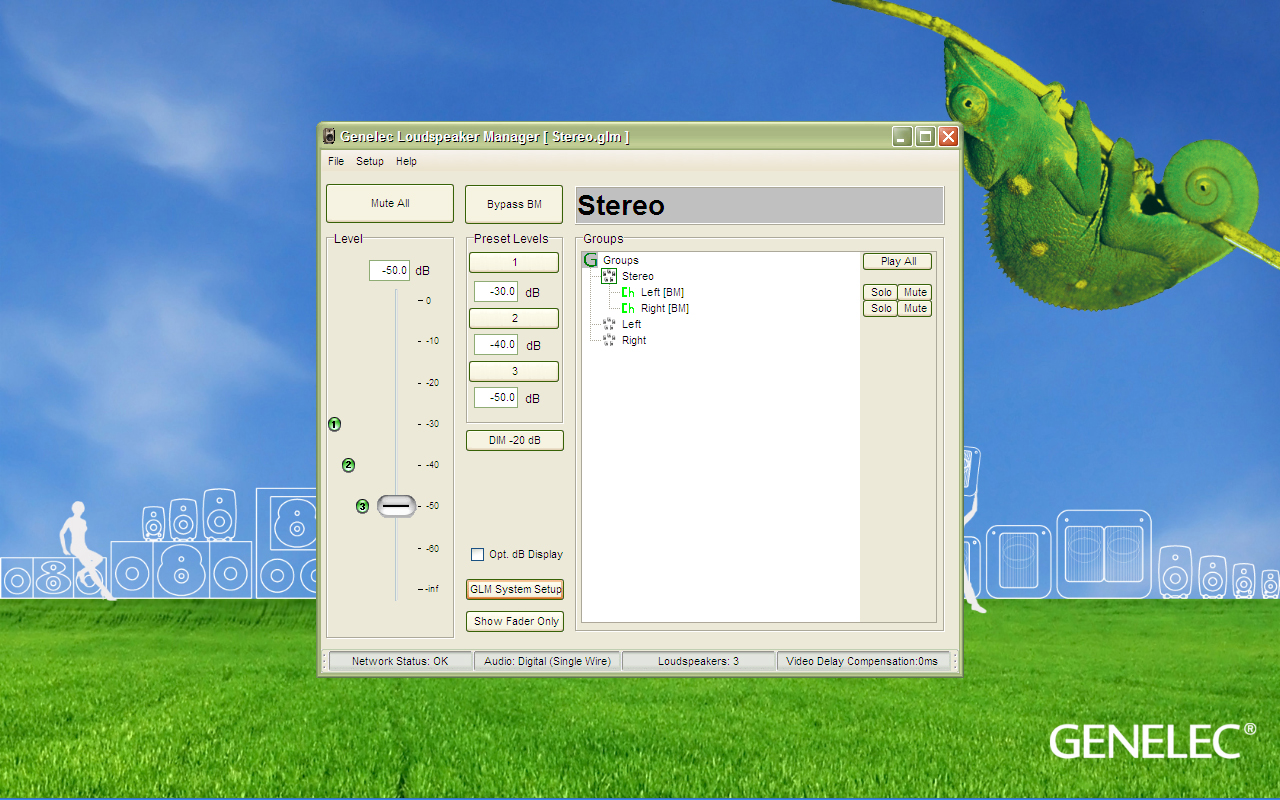
Task: Click the Groups root G icon
Action: click(590, 260)
